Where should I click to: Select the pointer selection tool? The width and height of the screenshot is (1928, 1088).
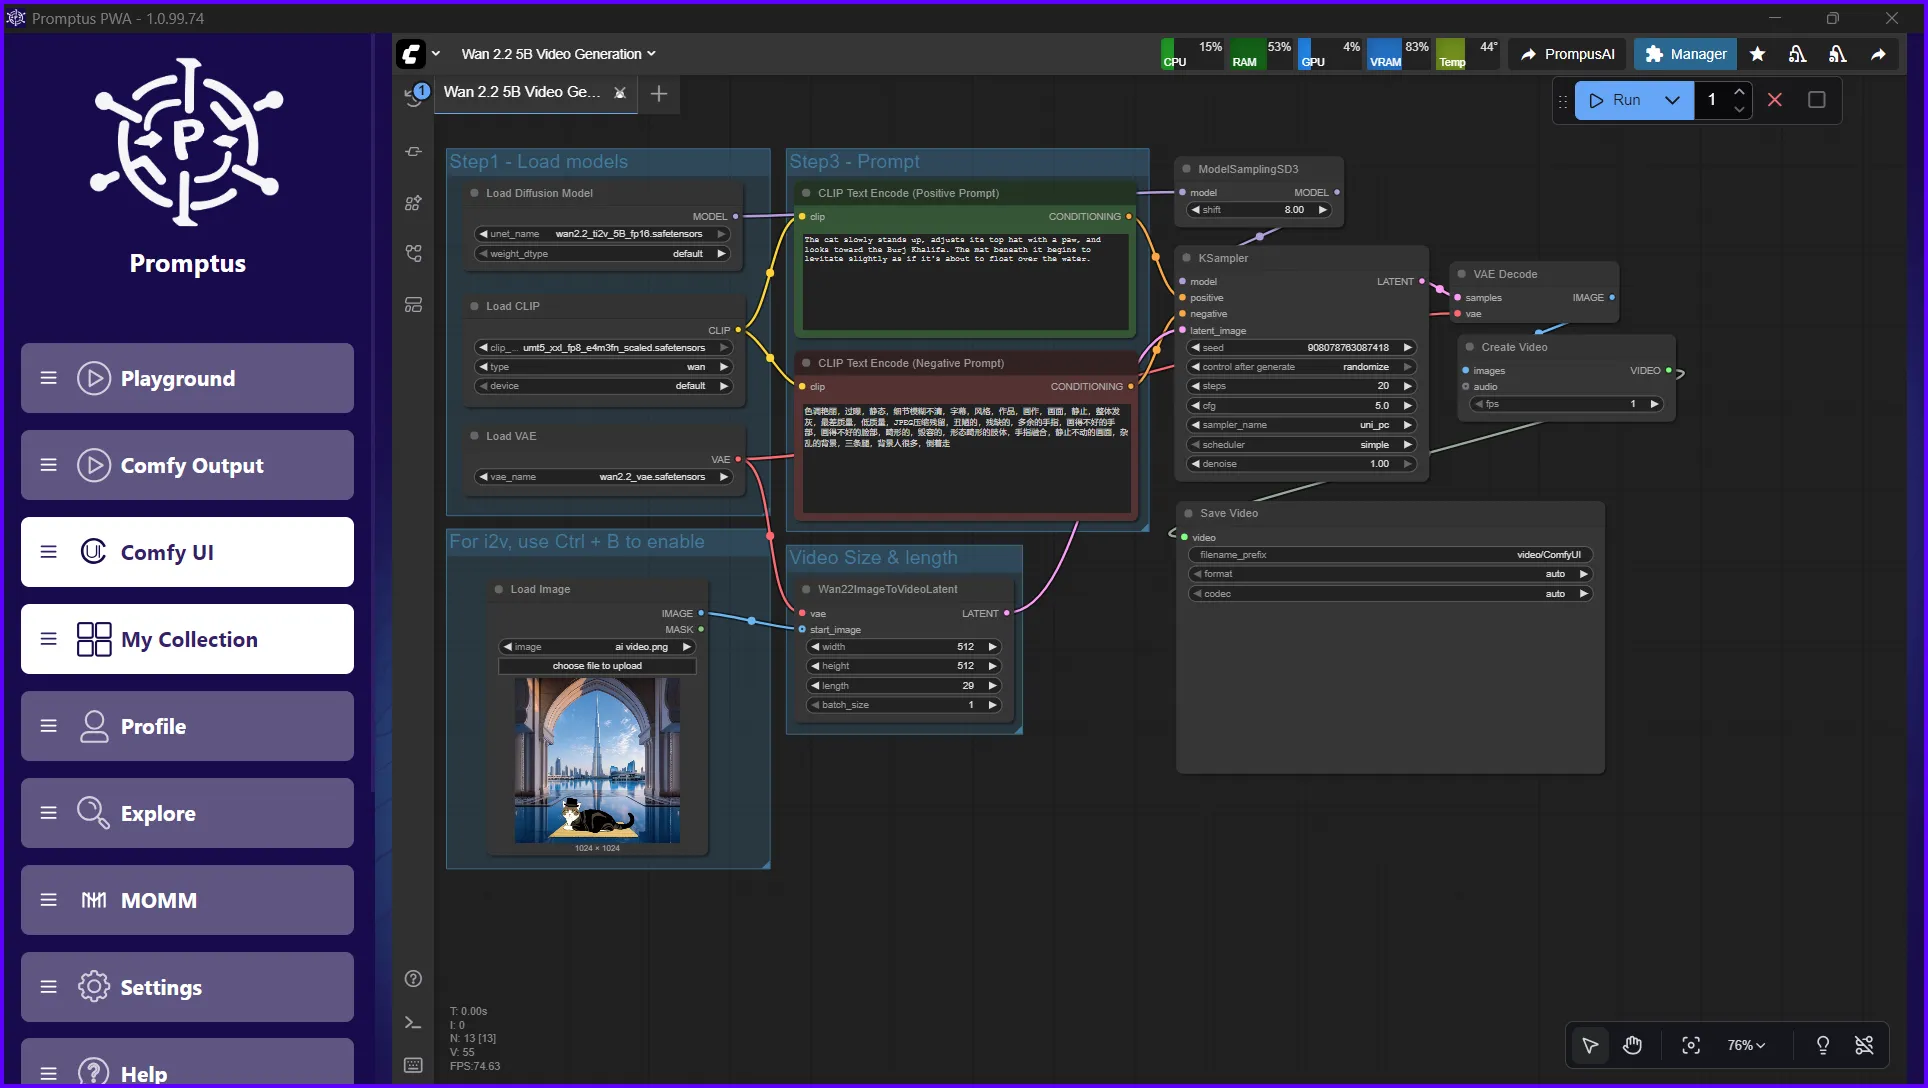[1591, 1045]
